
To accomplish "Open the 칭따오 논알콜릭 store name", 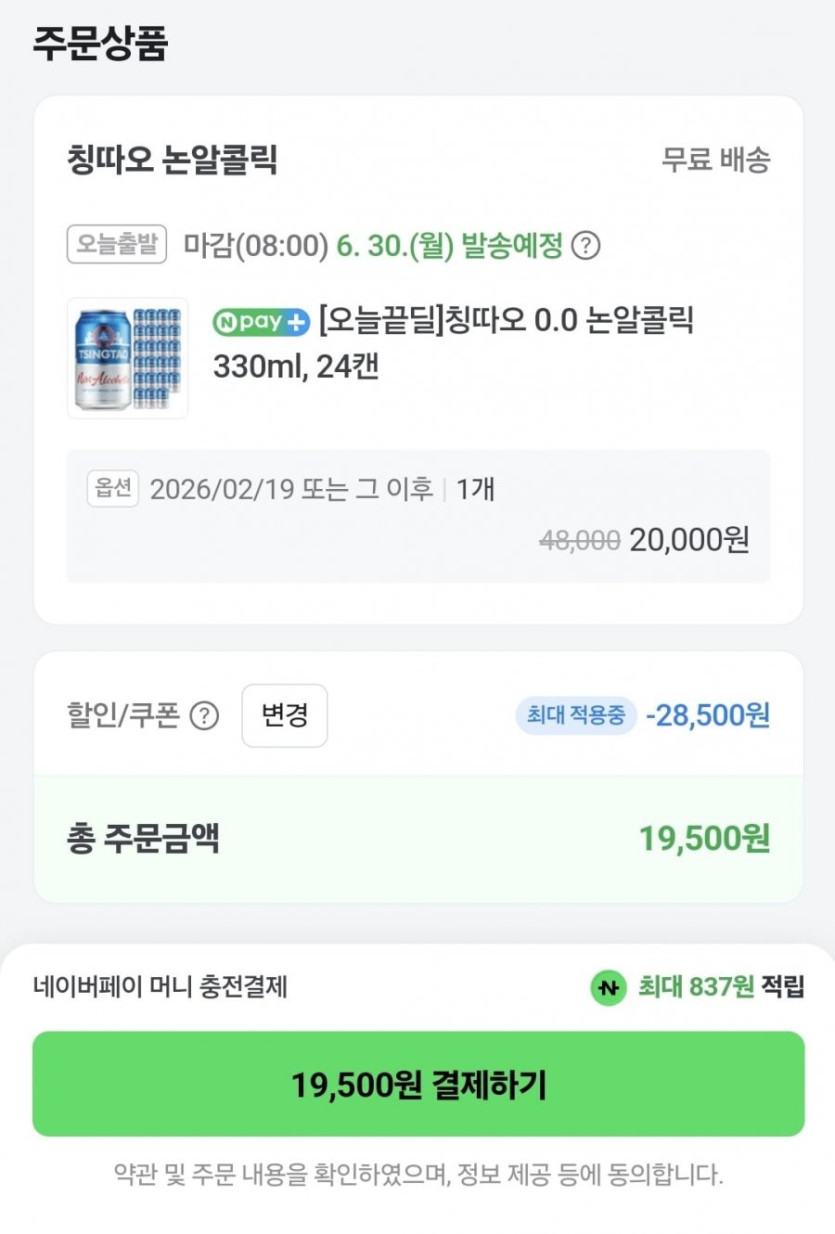I will pos(172,159).
